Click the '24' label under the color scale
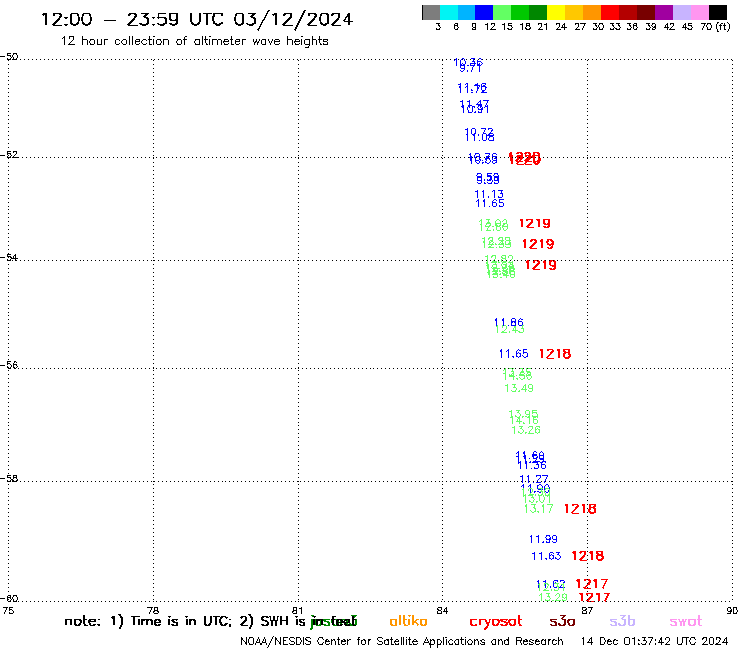Screen dimensions: 740x650 (561, 26)
